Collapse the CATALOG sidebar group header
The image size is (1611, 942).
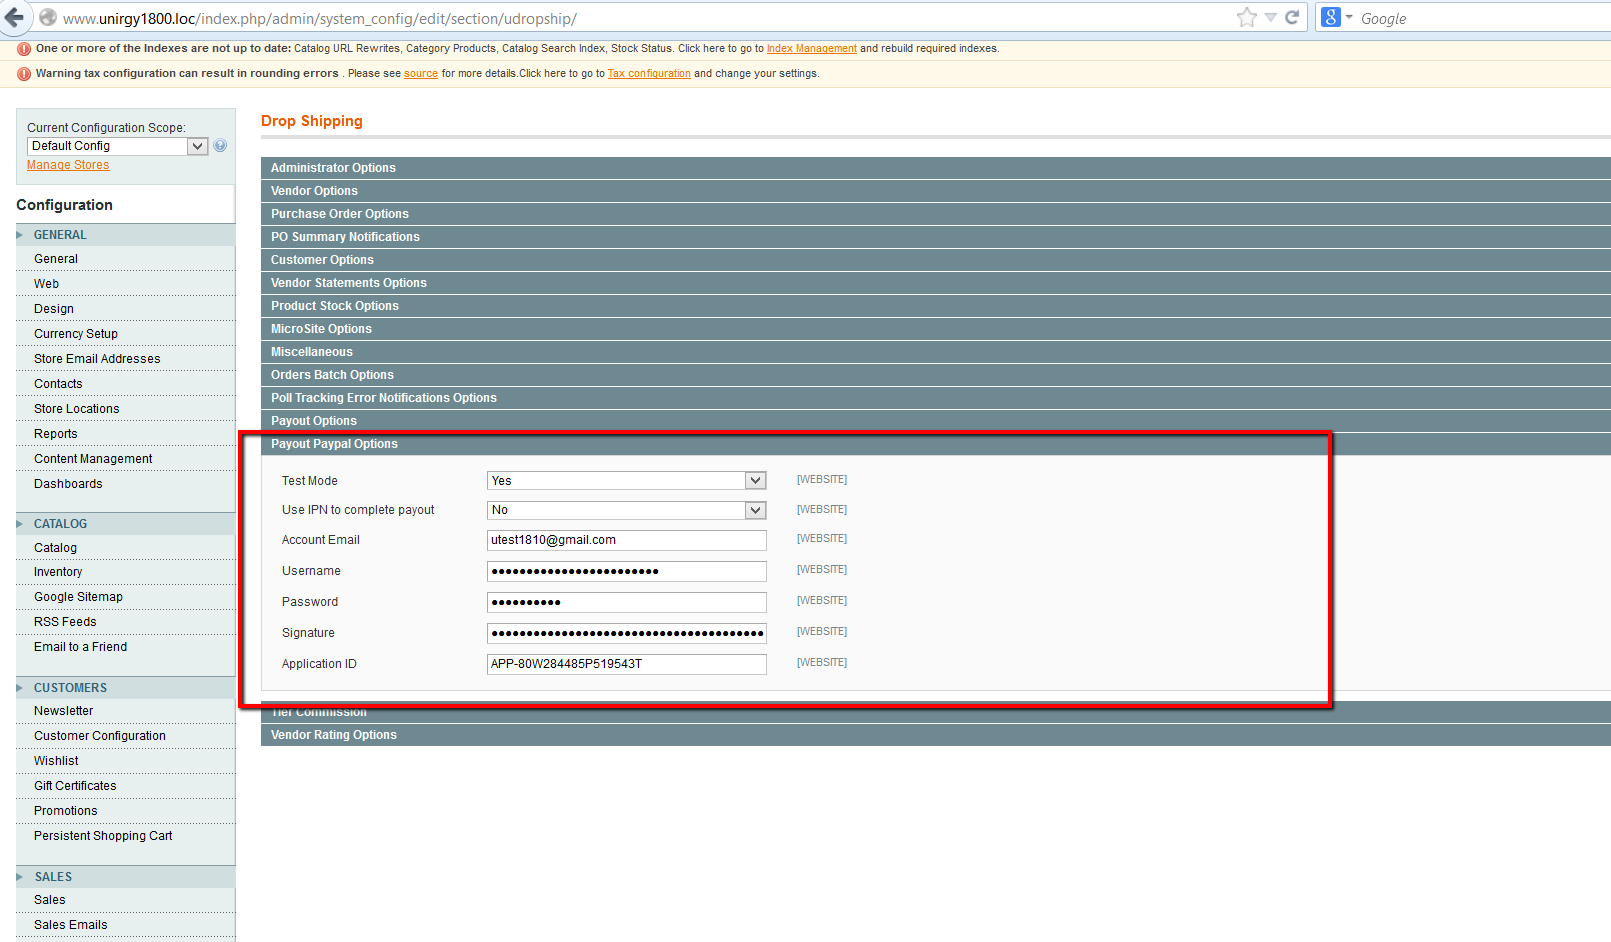tap(126, 524)
